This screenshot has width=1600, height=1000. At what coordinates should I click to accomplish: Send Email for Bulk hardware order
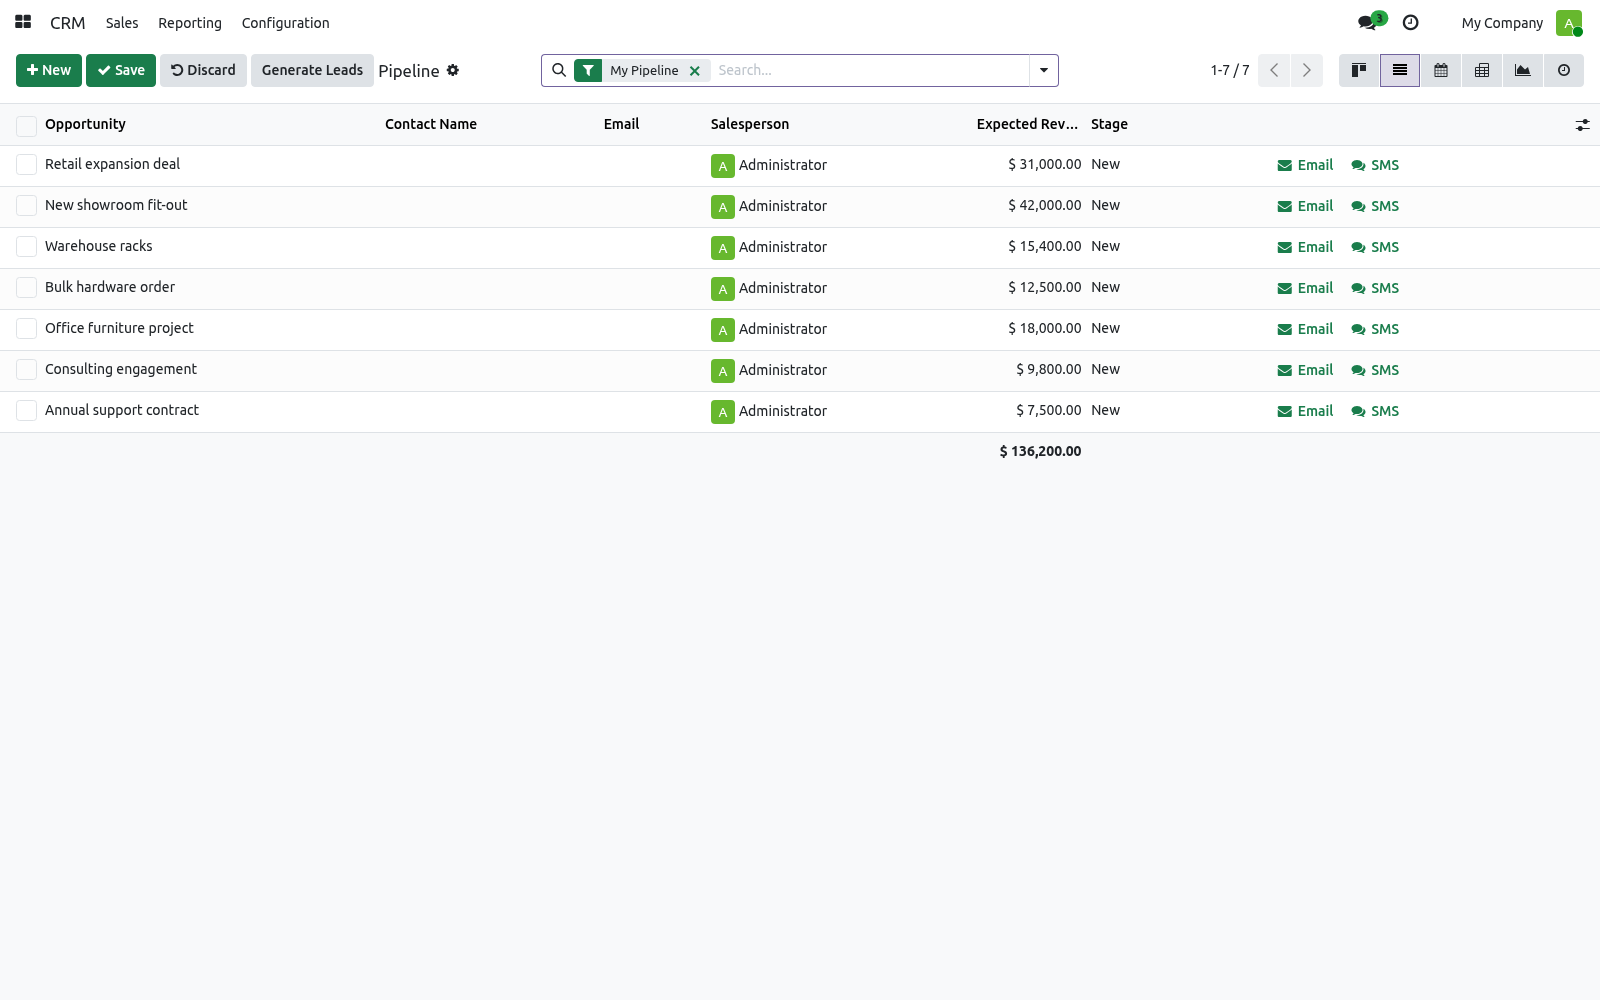coord(1305,288)
